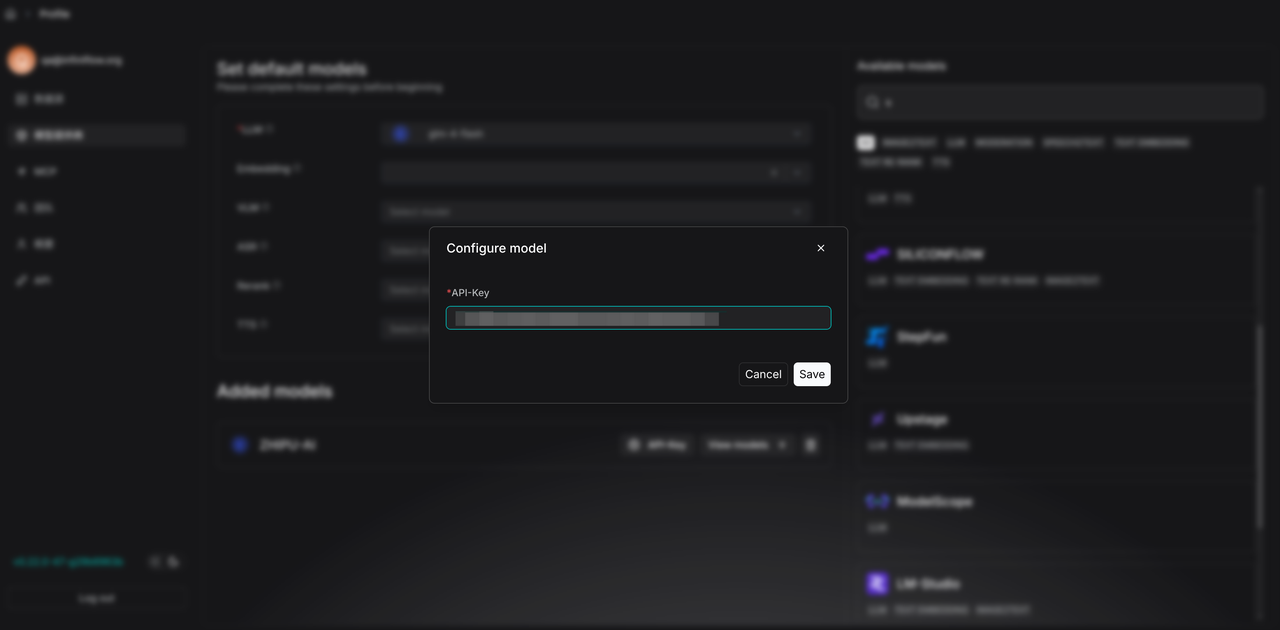The width and height of the screenshot is (1280, 630).
Task: Save the API key configuration
Action: 812,374
